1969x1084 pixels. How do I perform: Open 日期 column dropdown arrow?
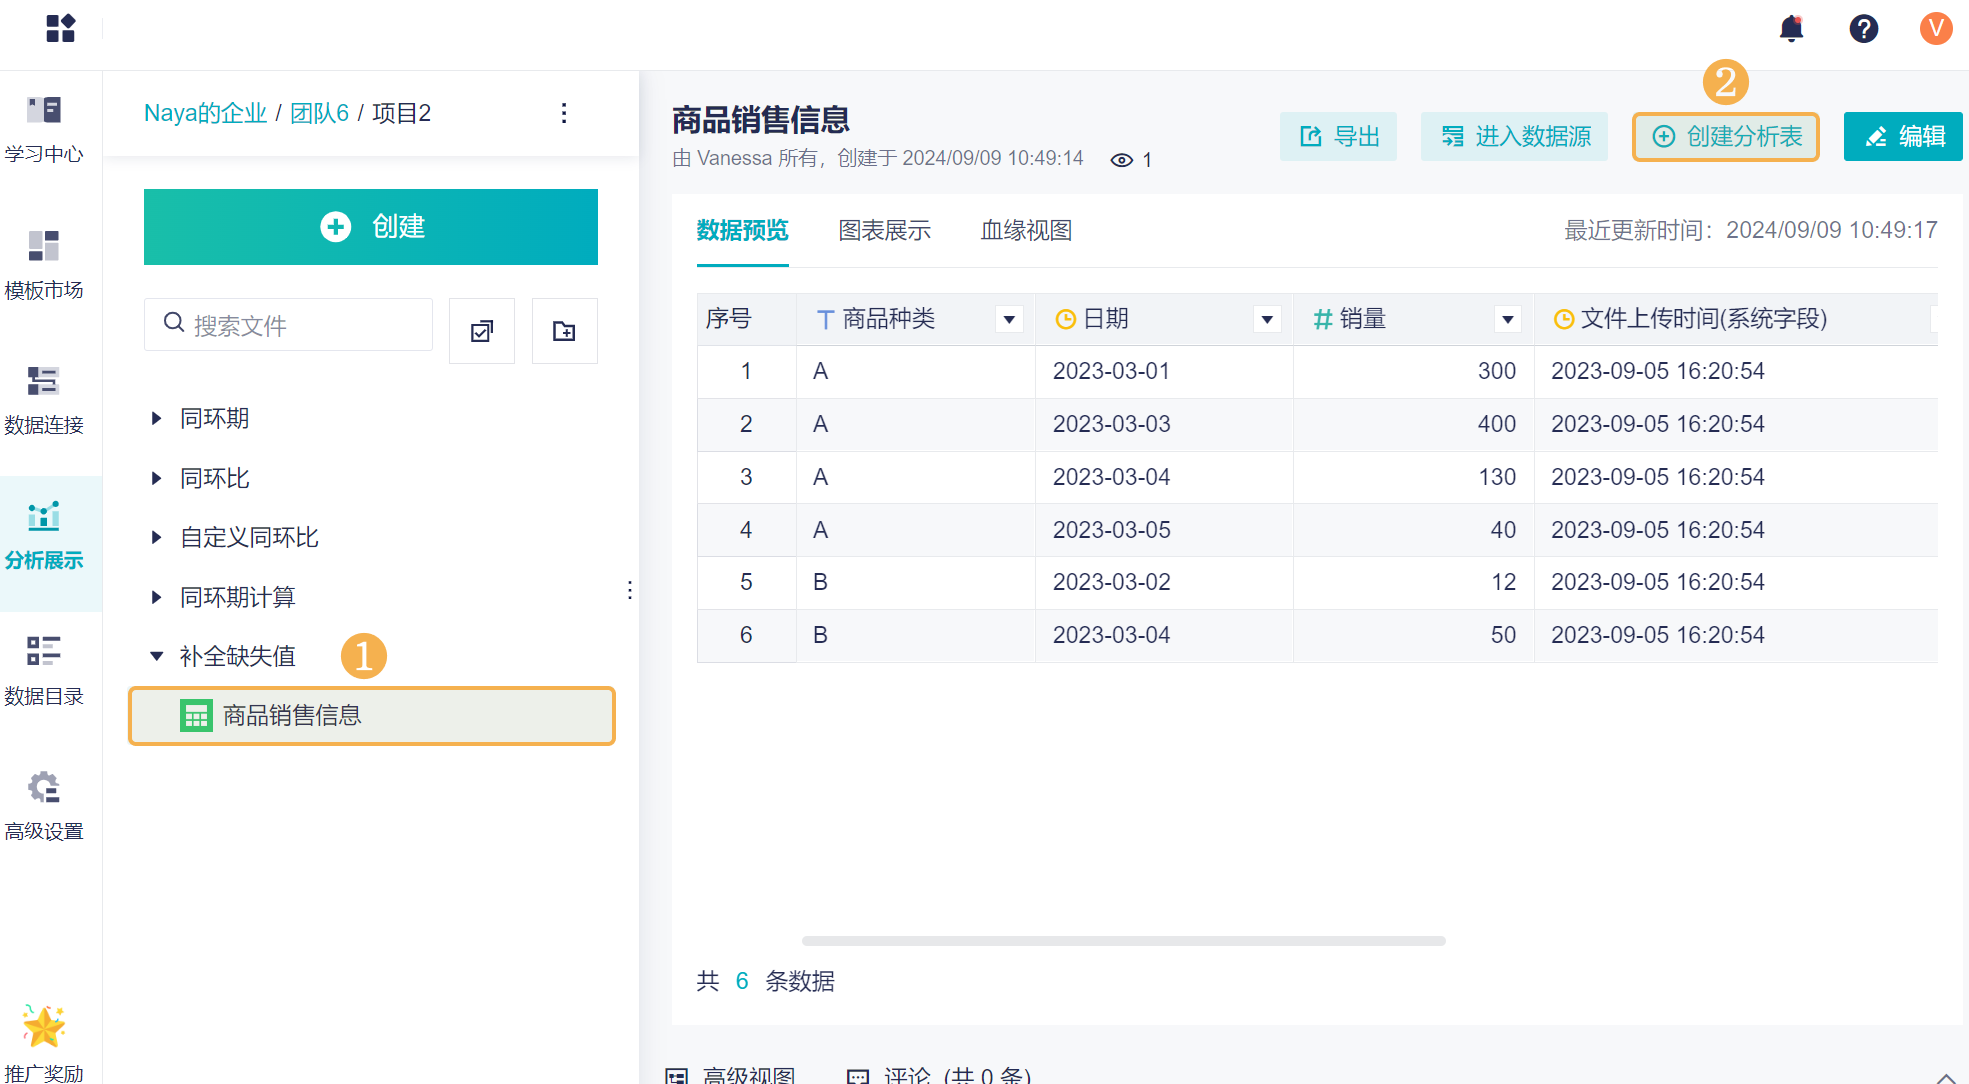(1267, 320)
